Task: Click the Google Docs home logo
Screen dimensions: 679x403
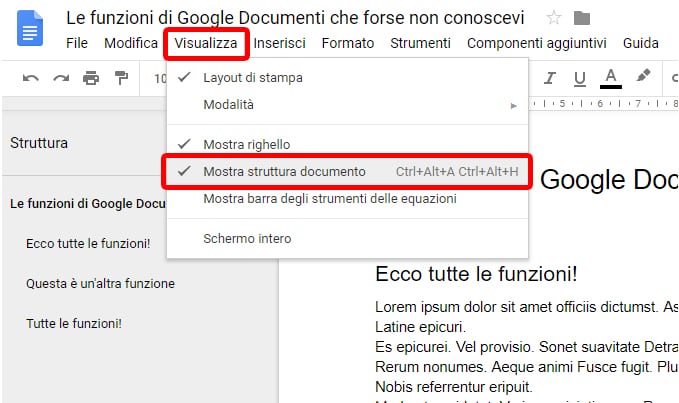Action: coord(30,31)
